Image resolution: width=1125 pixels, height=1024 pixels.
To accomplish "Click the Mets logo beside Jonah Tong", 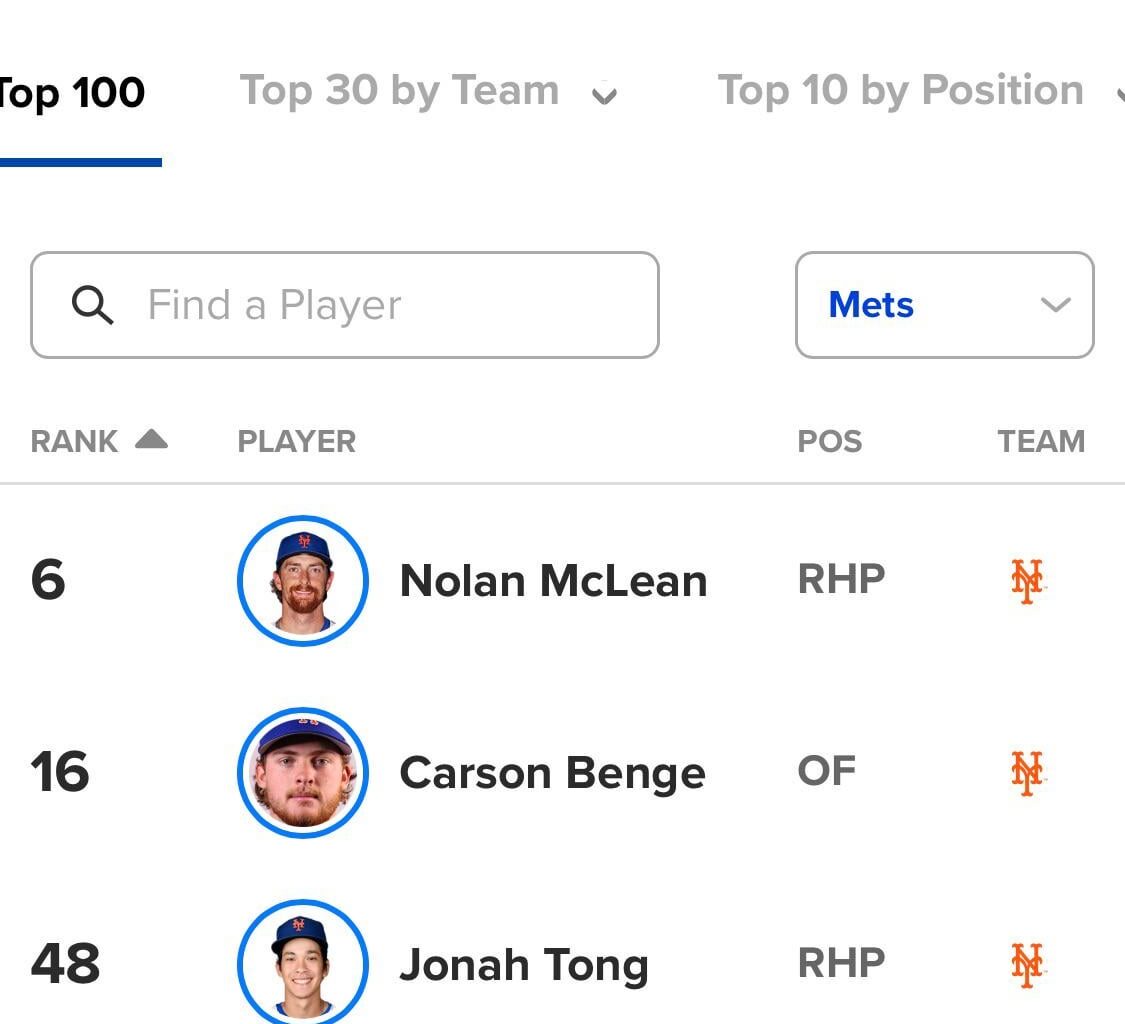I will click(1026, 962).
